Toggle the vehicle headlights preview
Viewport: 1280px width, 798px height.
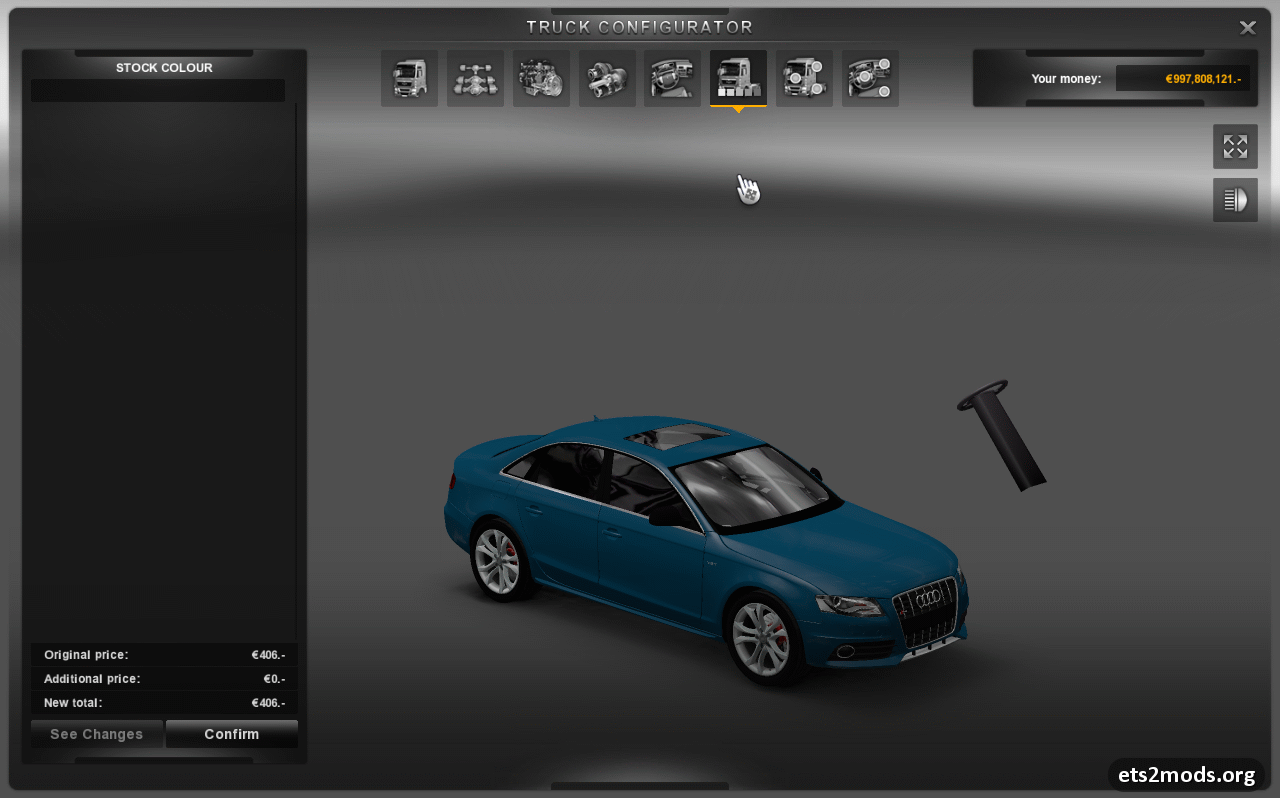point(1235,200)
